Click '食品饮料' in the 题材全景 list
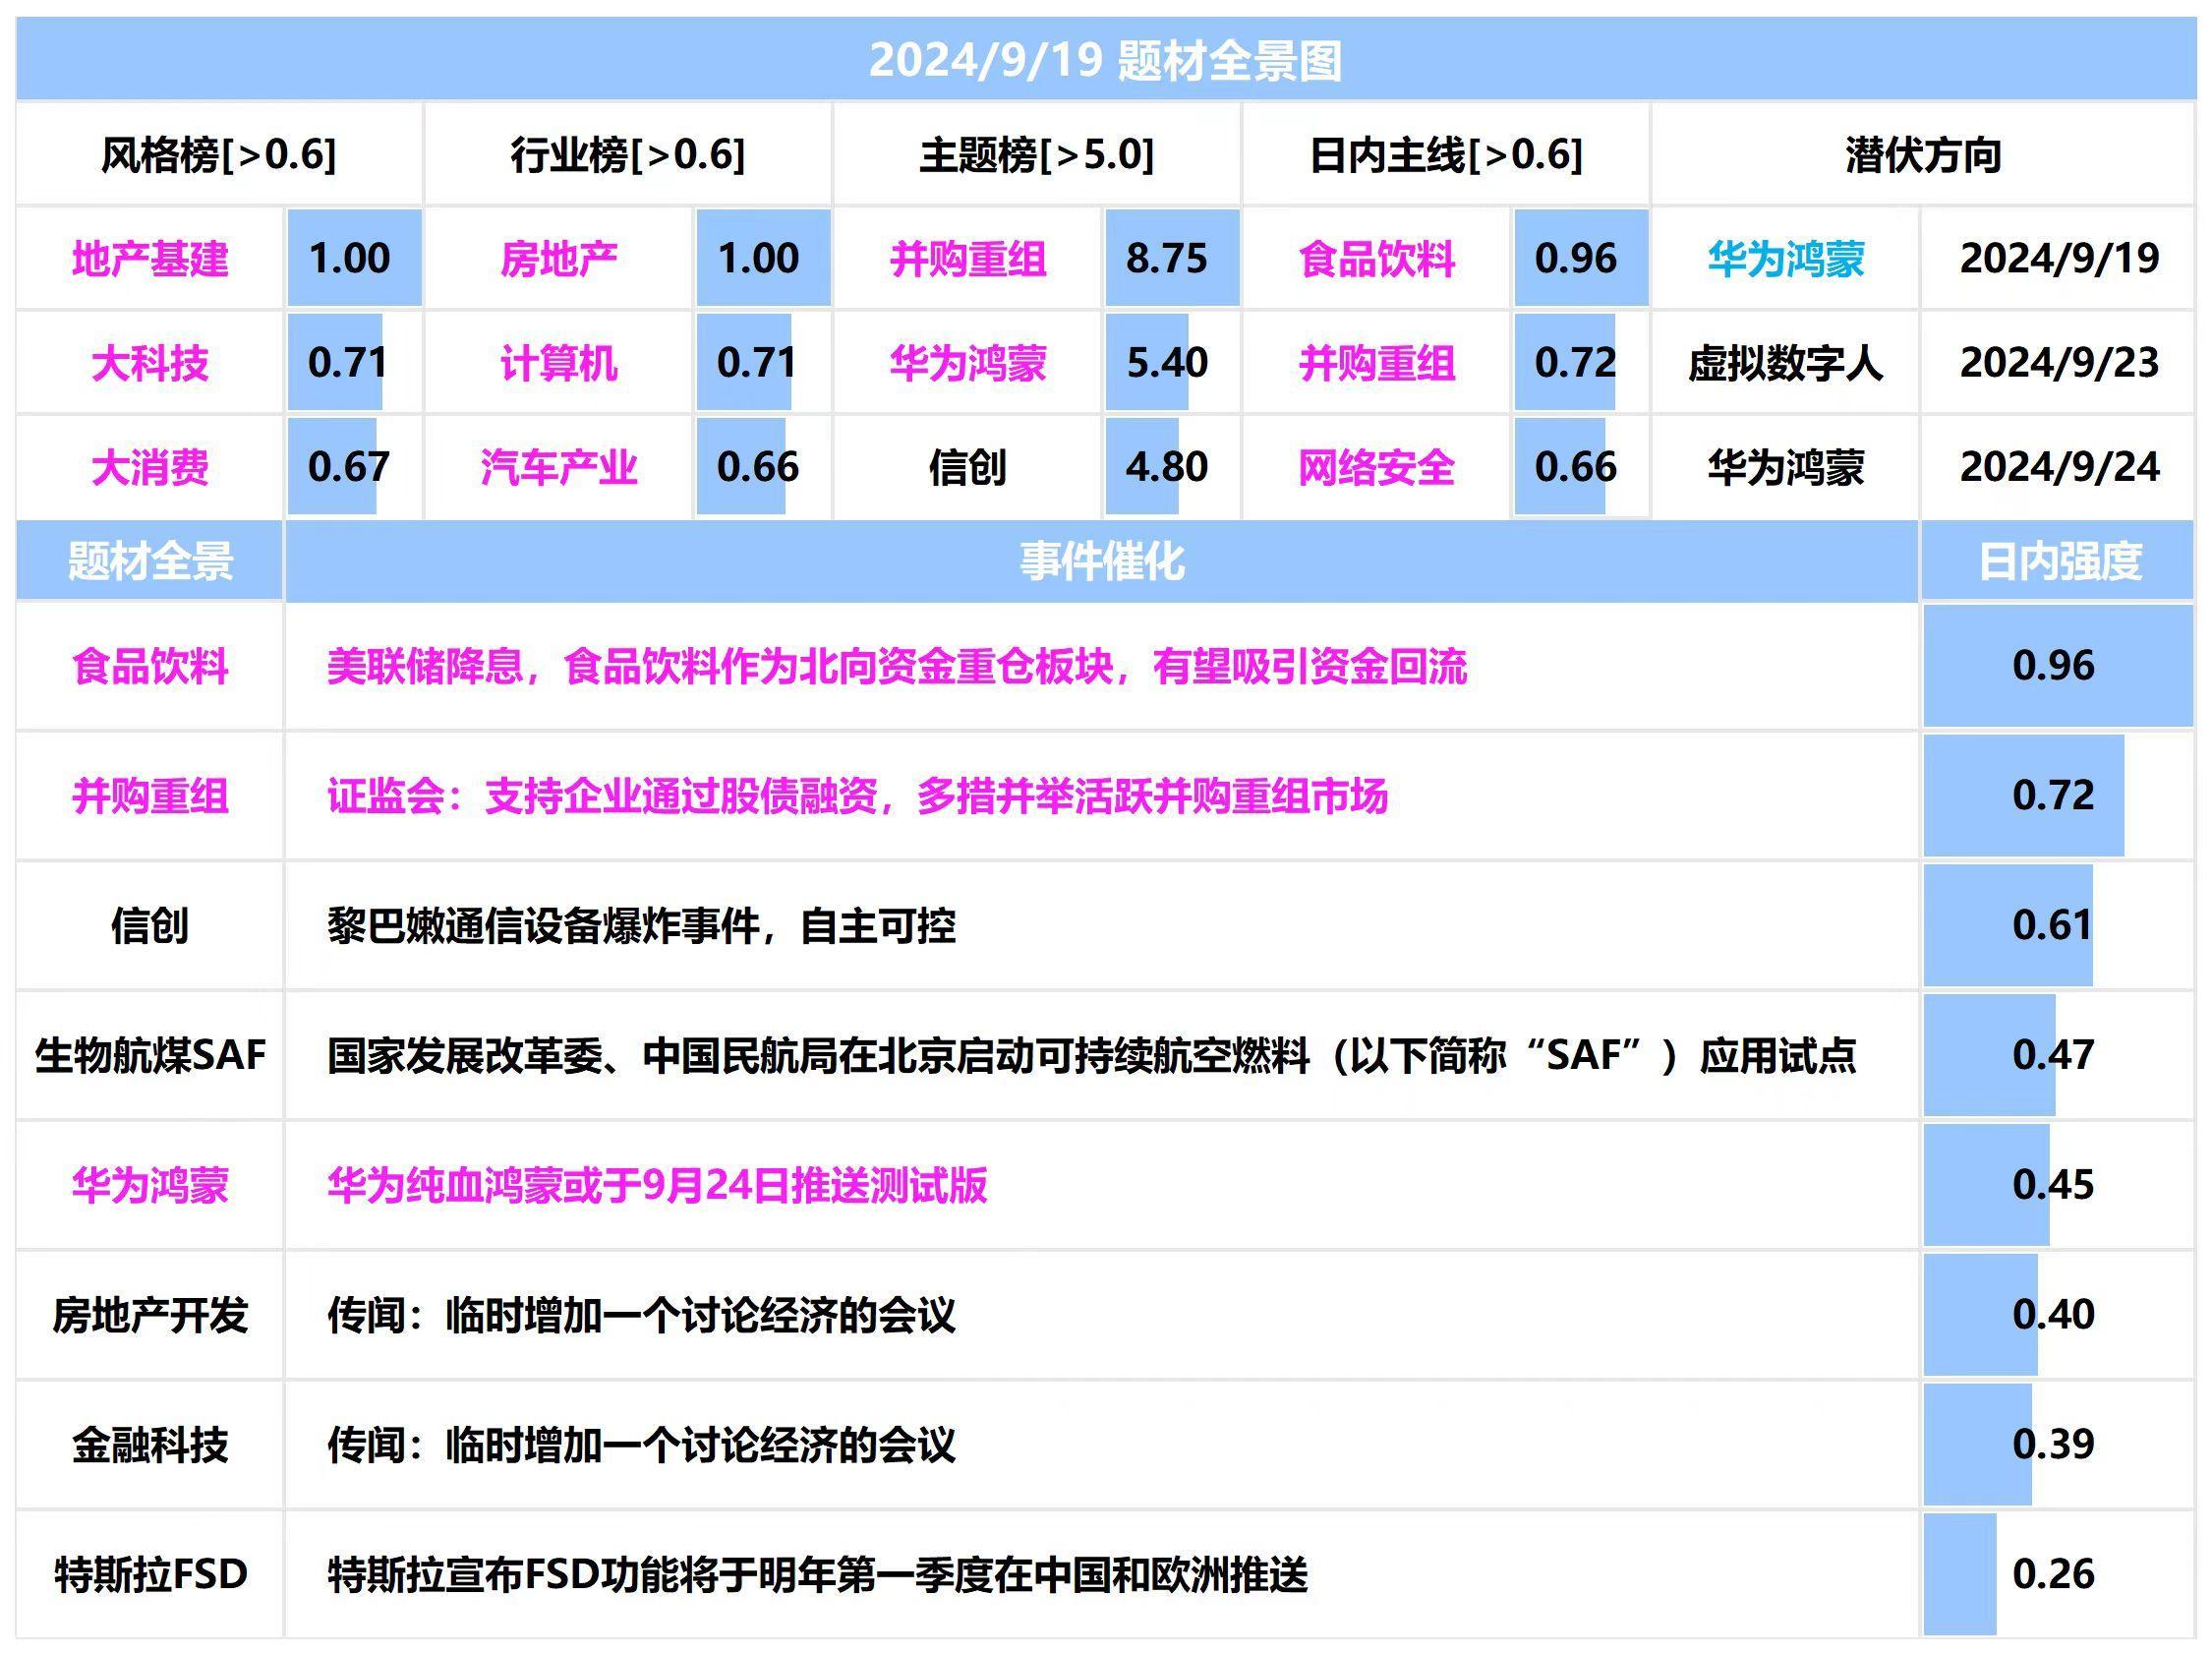The image size is (2212, 1654). click(x=150, y=666)
